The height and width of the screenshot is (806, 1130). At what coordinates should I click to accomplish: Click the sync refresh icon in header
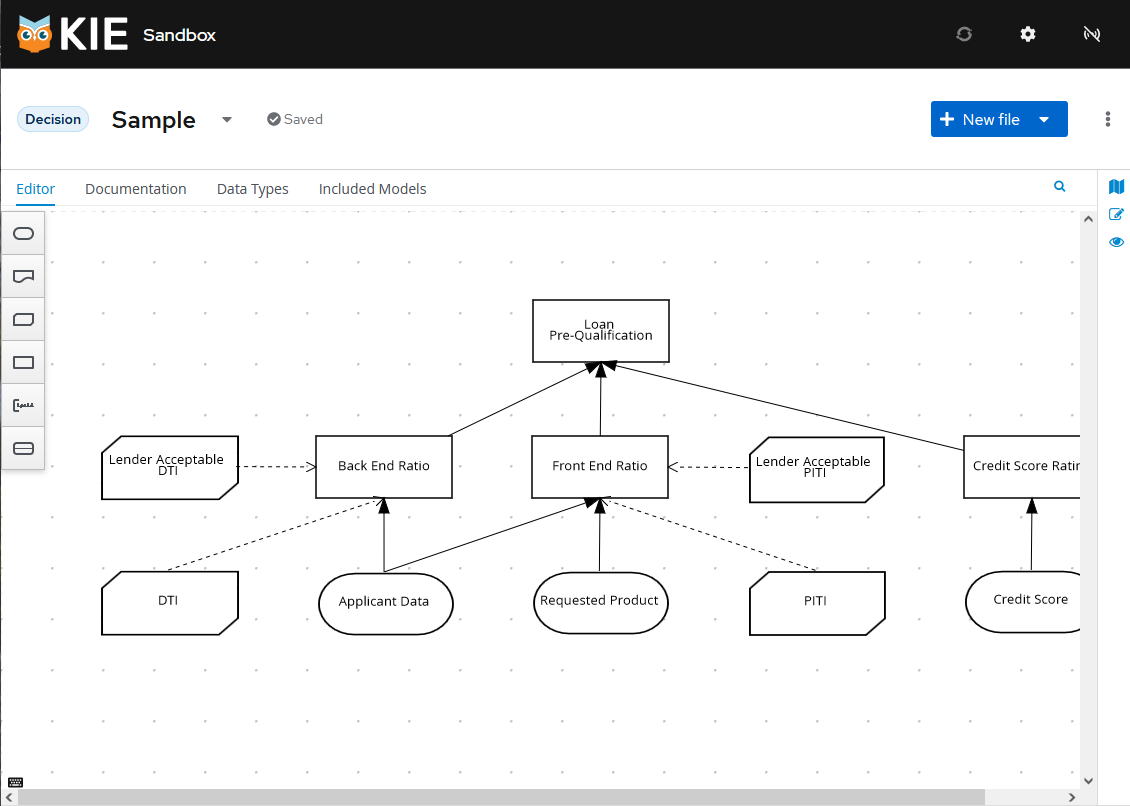click(964, 34)
